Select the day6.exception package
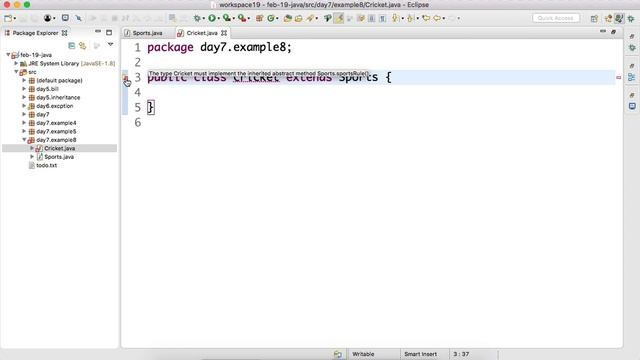 [x=54, y=106]
